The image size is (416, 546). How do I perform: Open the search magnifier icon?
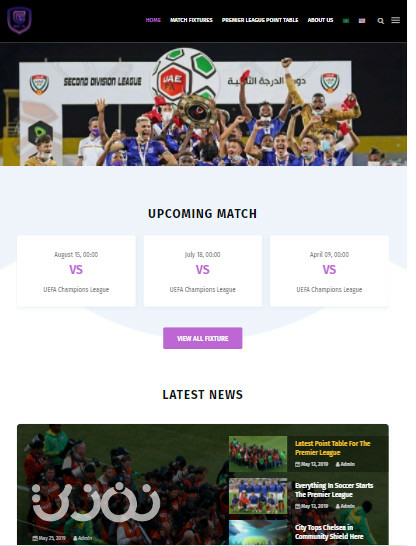click(x=381, y=21)
